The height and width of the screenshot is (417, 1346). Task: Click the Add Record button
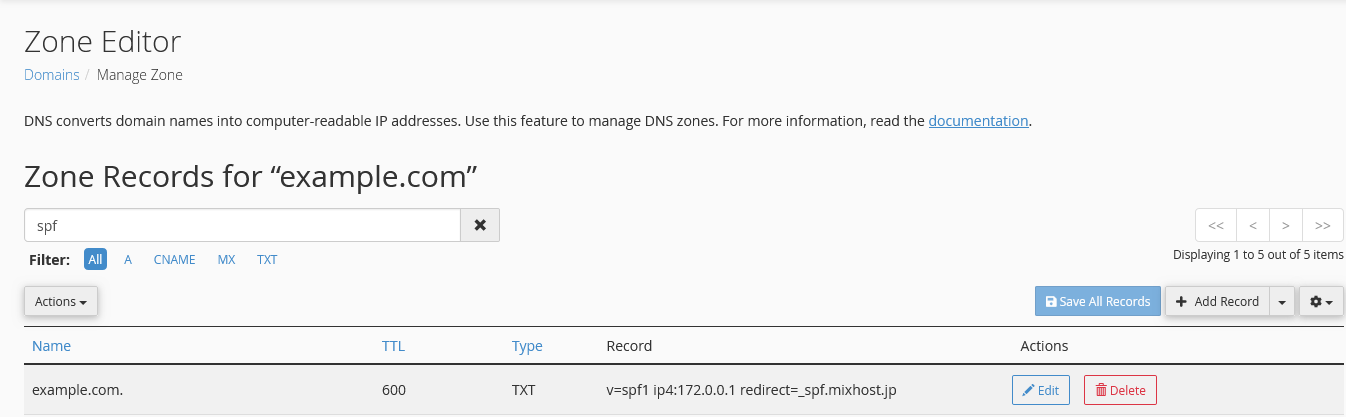point(1217,301)
